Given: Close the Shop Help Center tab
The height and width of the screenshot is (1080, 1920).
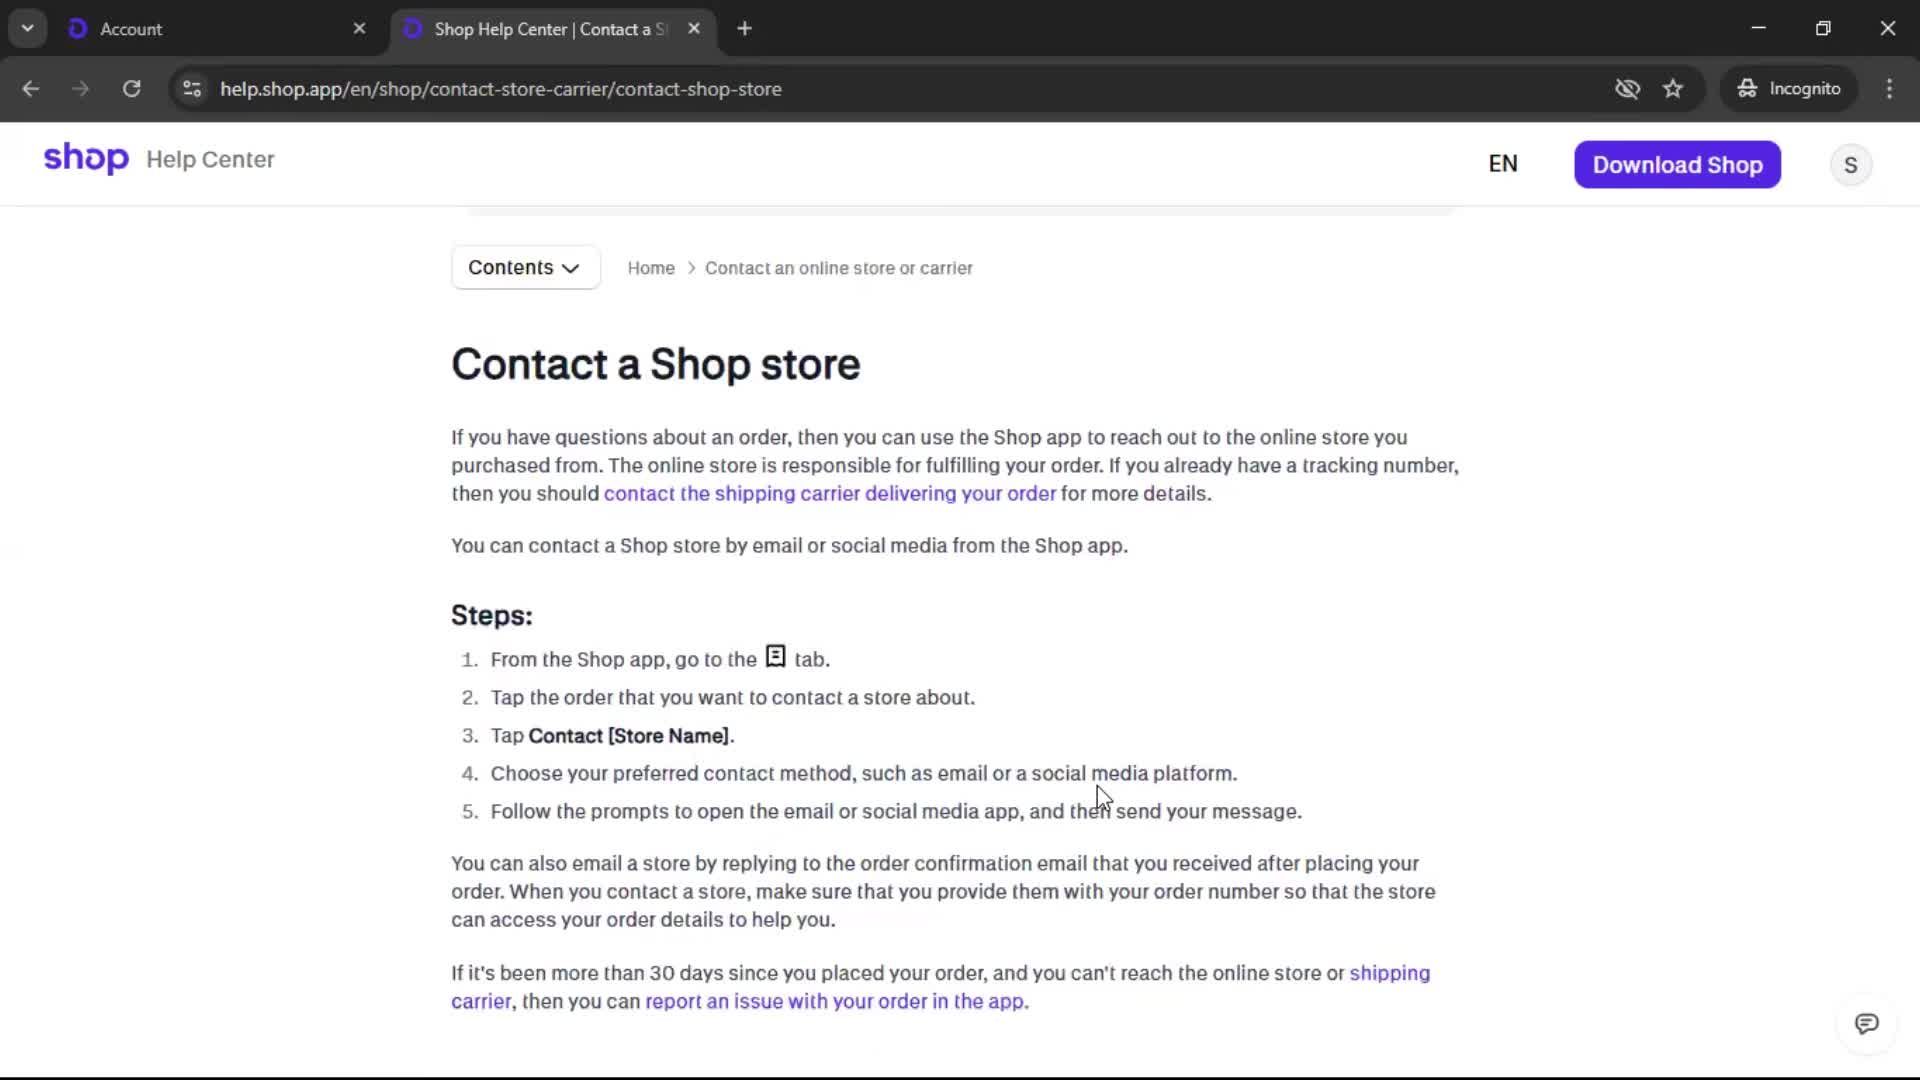Looking at the screenshot, I should pyautogui.click(x=694, y=29).
